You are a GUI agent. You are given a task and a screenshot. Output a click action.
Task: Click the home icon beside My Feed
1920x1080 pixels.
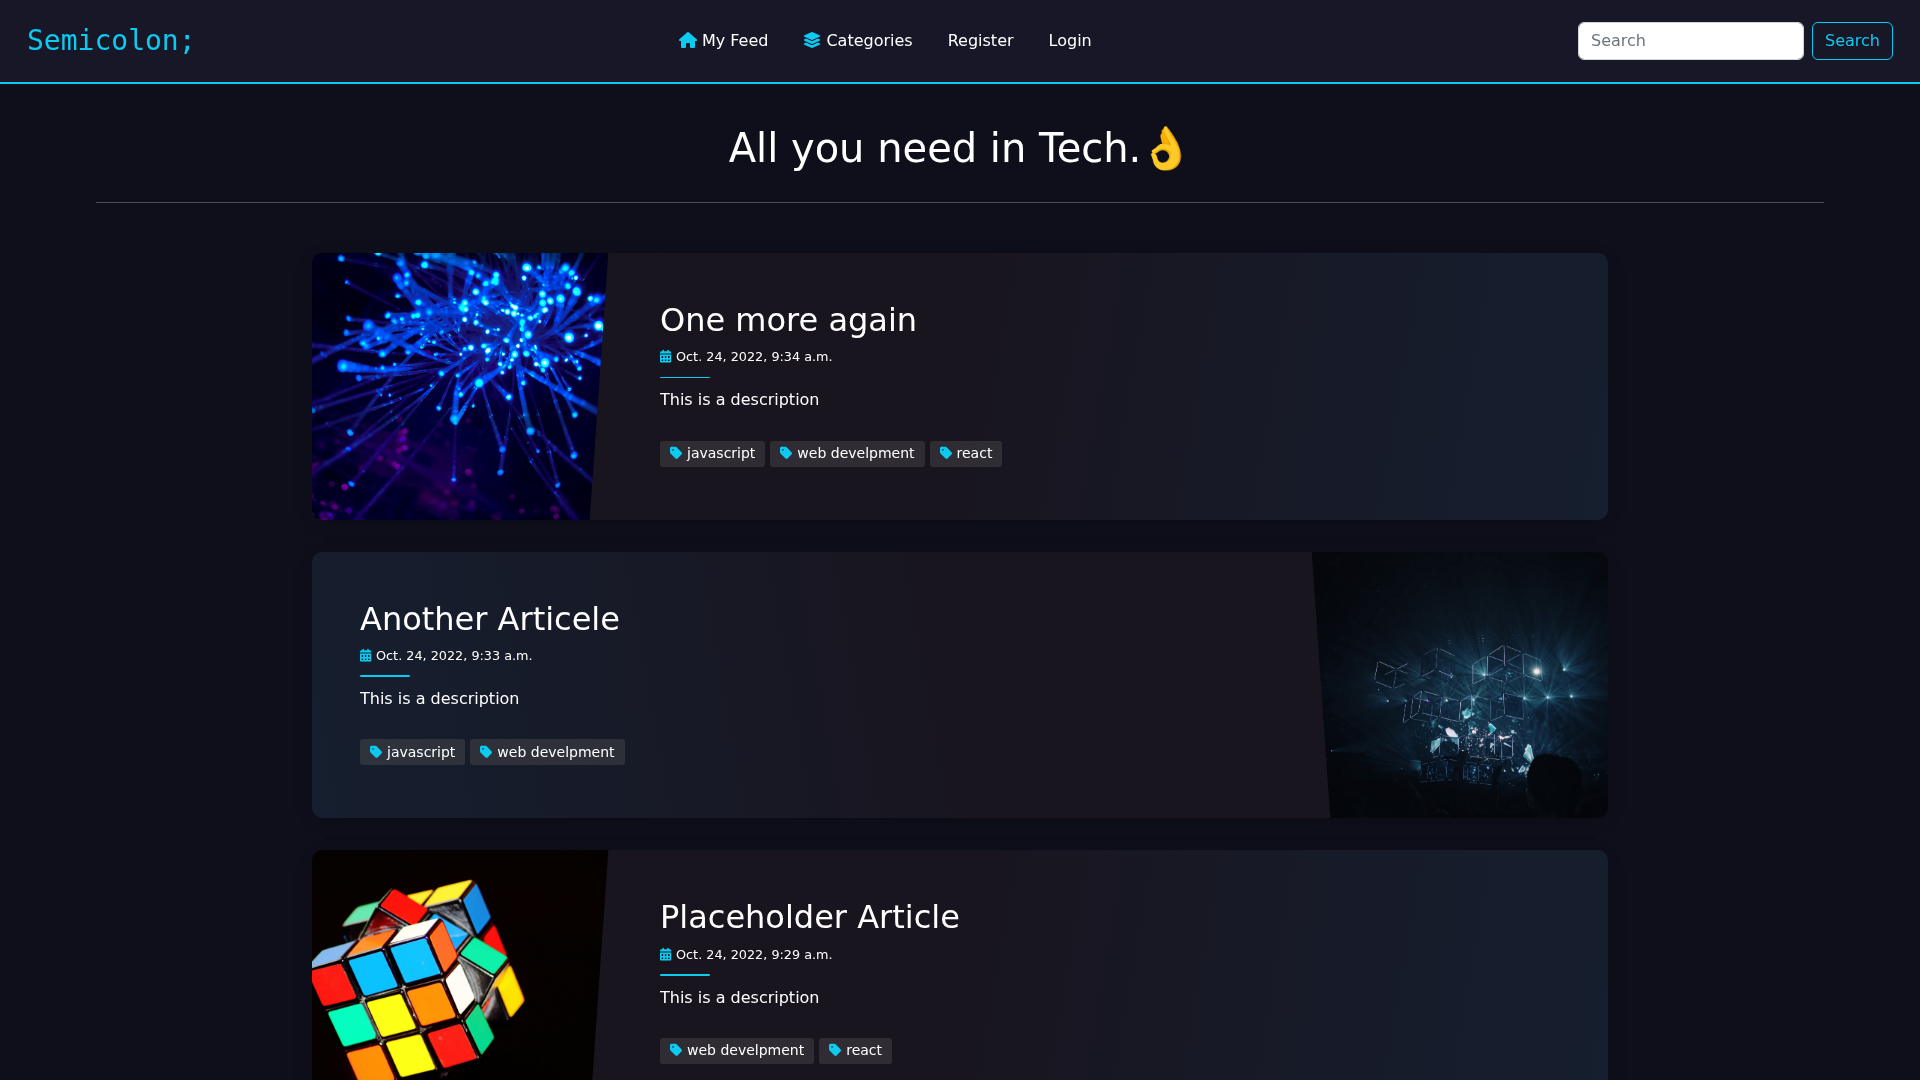pyautogui.click(x=688, y=40)
